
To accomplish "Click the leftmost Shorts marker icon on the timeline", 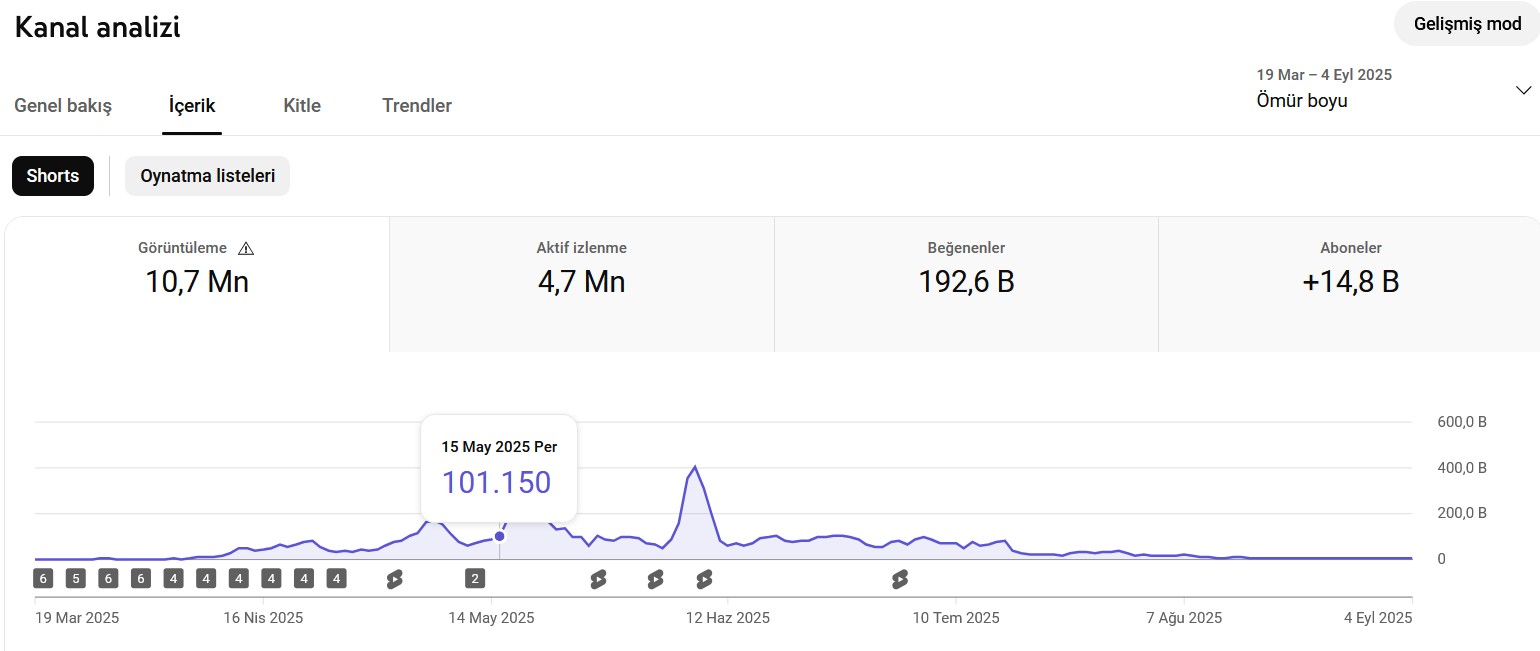I will [394, 579].
